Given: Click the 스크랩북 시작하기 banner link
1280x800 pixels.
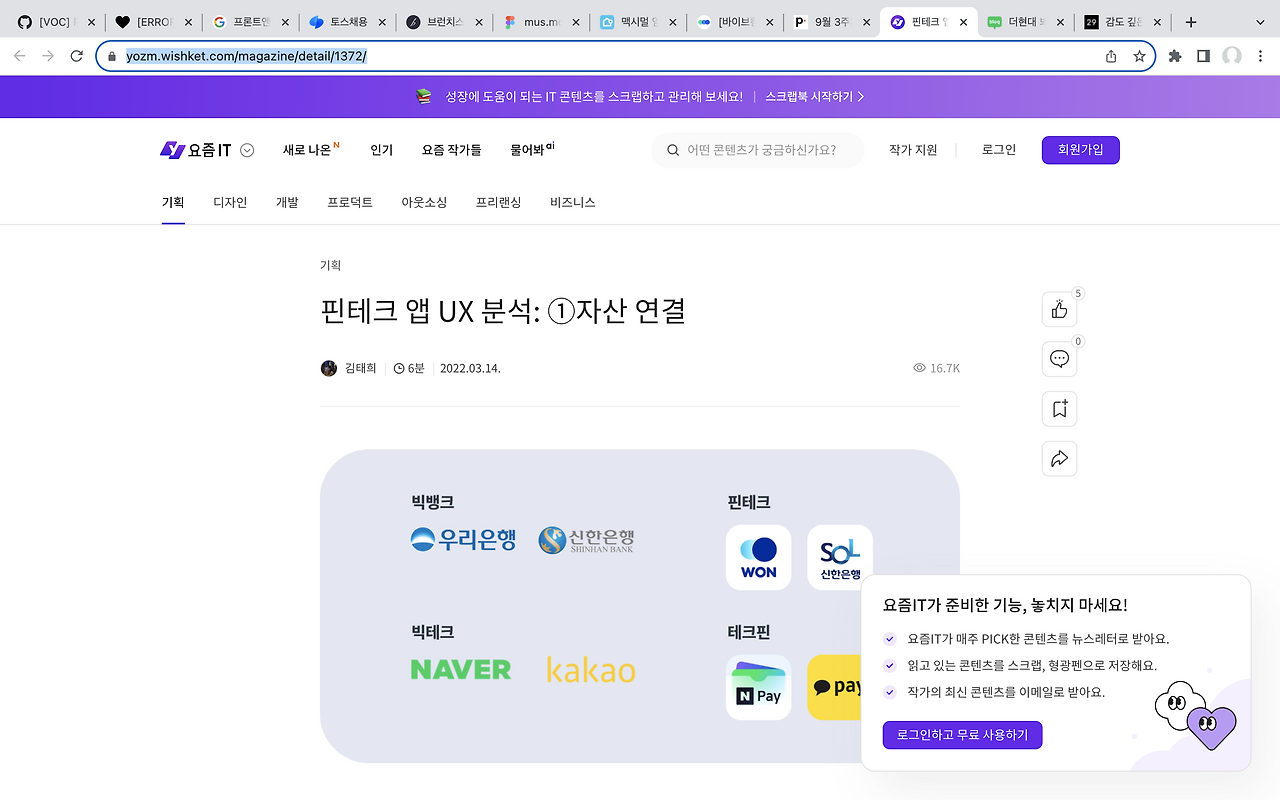Looking at the screenshot, I should pos(815,97).
